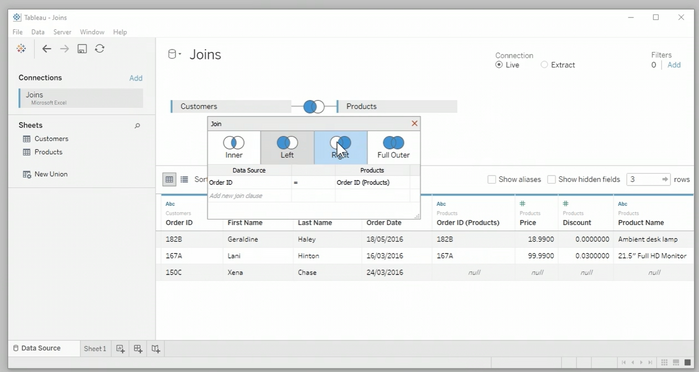Click Add new join clause

click(x=236, y=196)
